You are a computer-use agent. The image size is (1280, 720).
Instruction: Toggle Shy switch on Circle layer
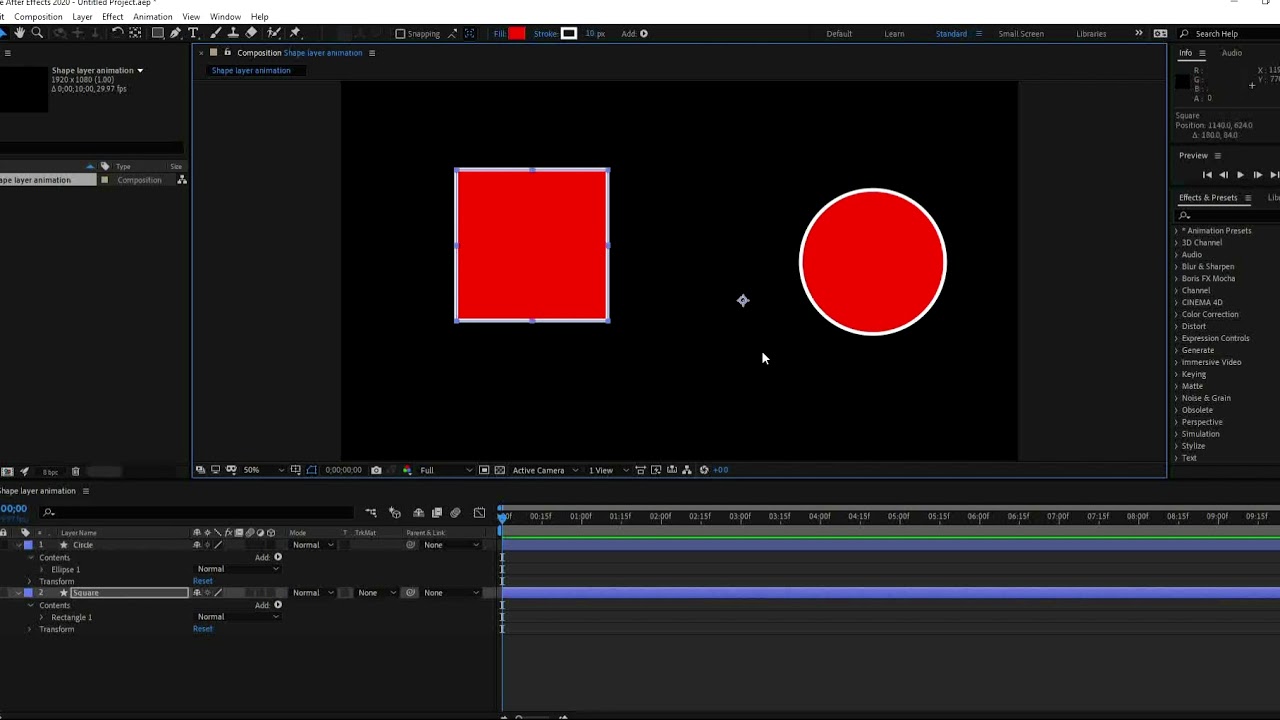tap(197, 545)
